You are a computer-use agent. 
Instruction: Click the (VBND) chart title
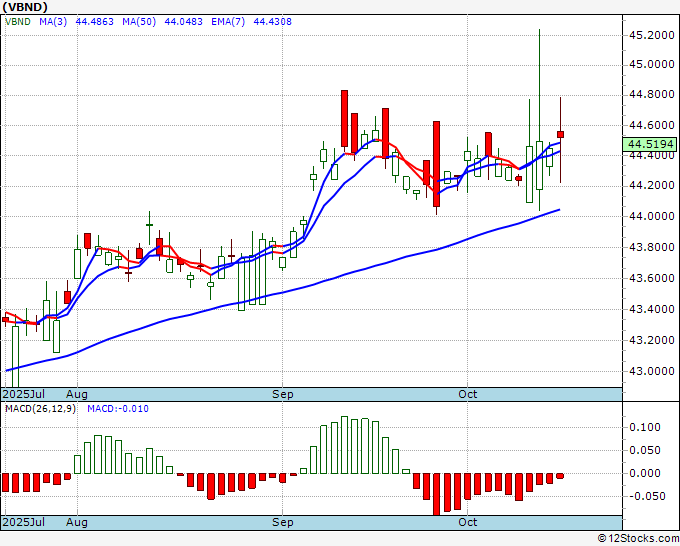(x=25, y=7)
